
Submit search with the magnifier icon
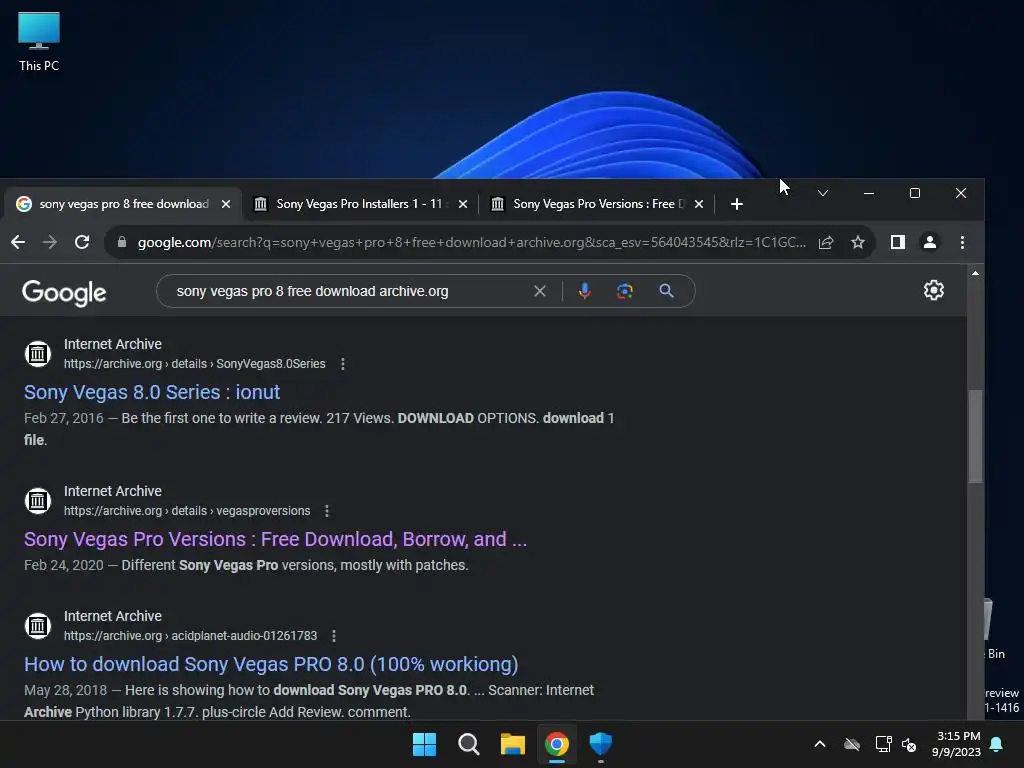[666, 291]
